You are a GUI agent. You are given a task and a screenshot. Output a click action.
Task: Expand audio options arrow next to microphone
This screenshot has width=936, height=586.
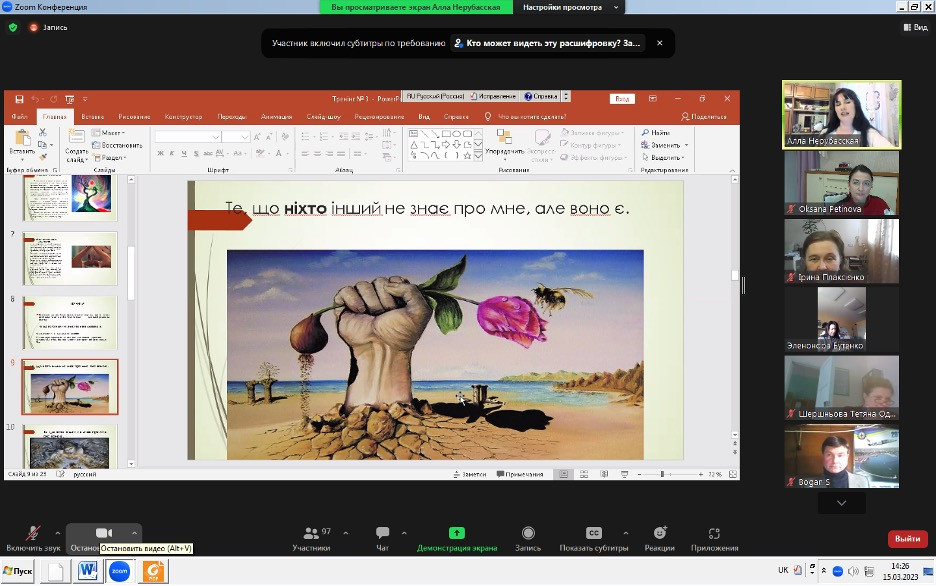[x=57, y=533]
